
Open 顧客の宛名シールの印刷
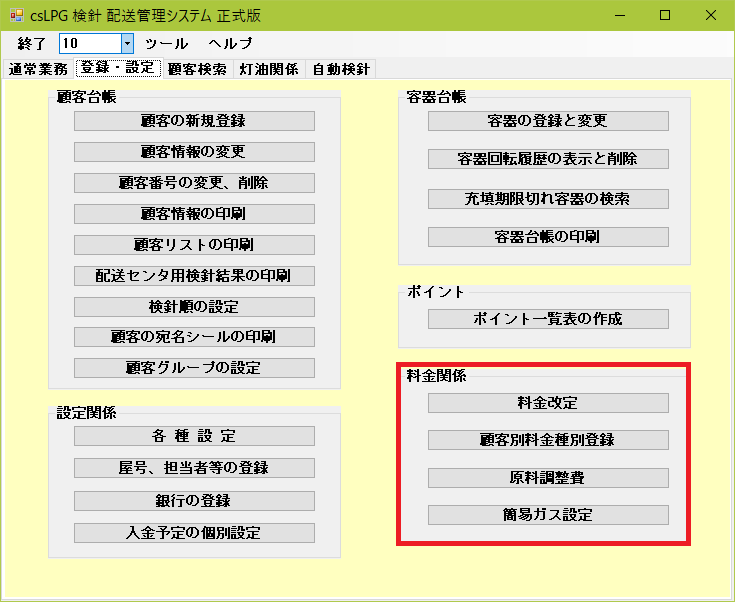(194, 337)
